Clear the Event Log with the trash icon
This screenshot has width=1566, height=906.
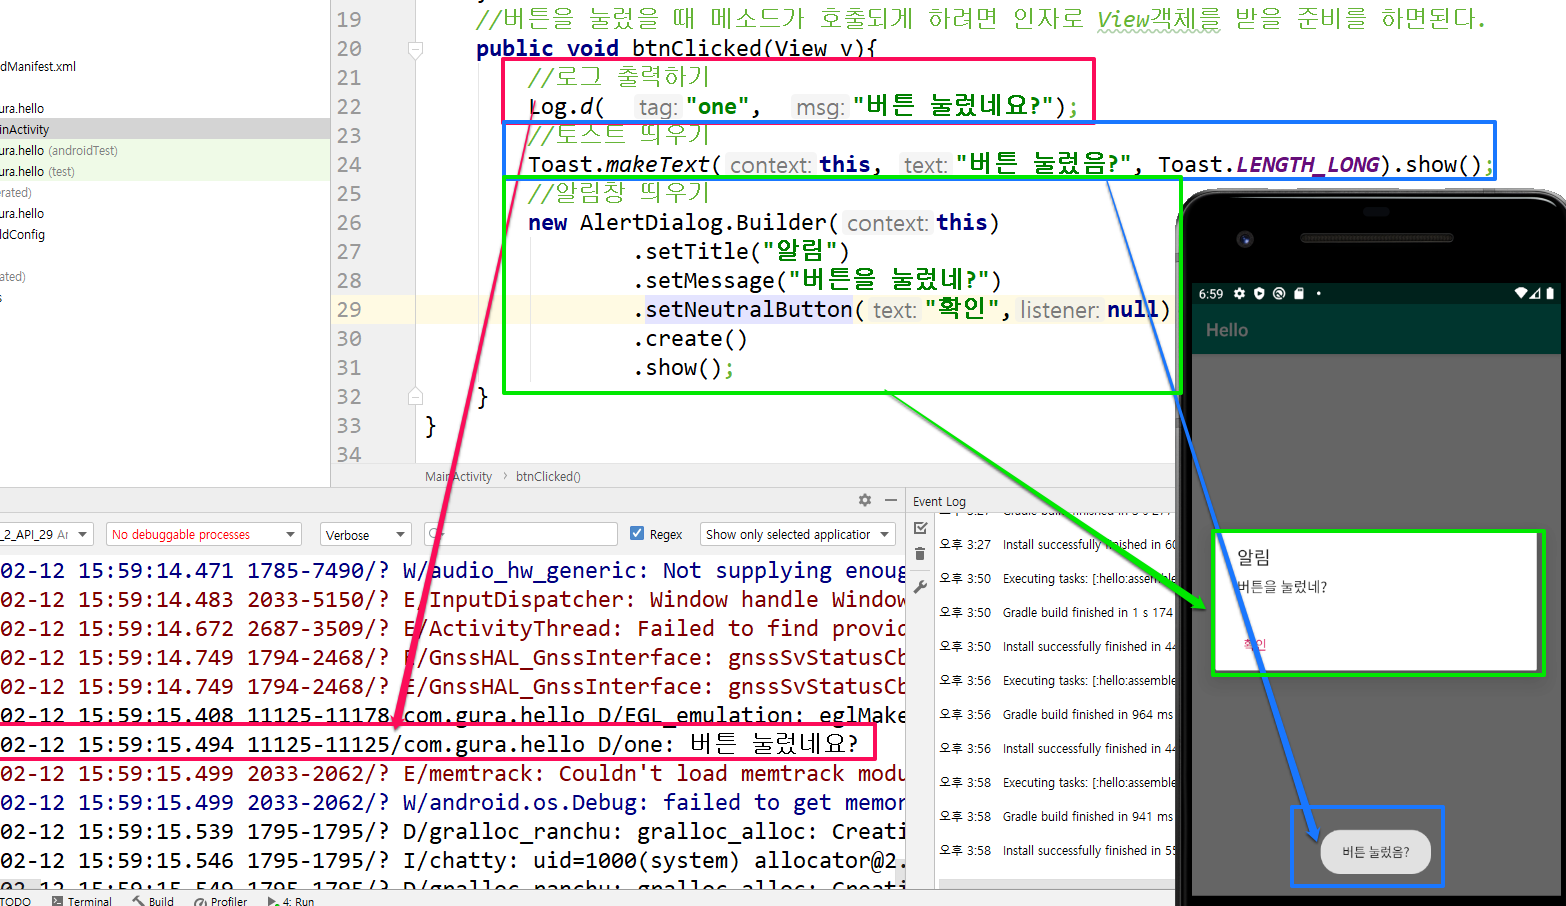(x=920, y=554)
